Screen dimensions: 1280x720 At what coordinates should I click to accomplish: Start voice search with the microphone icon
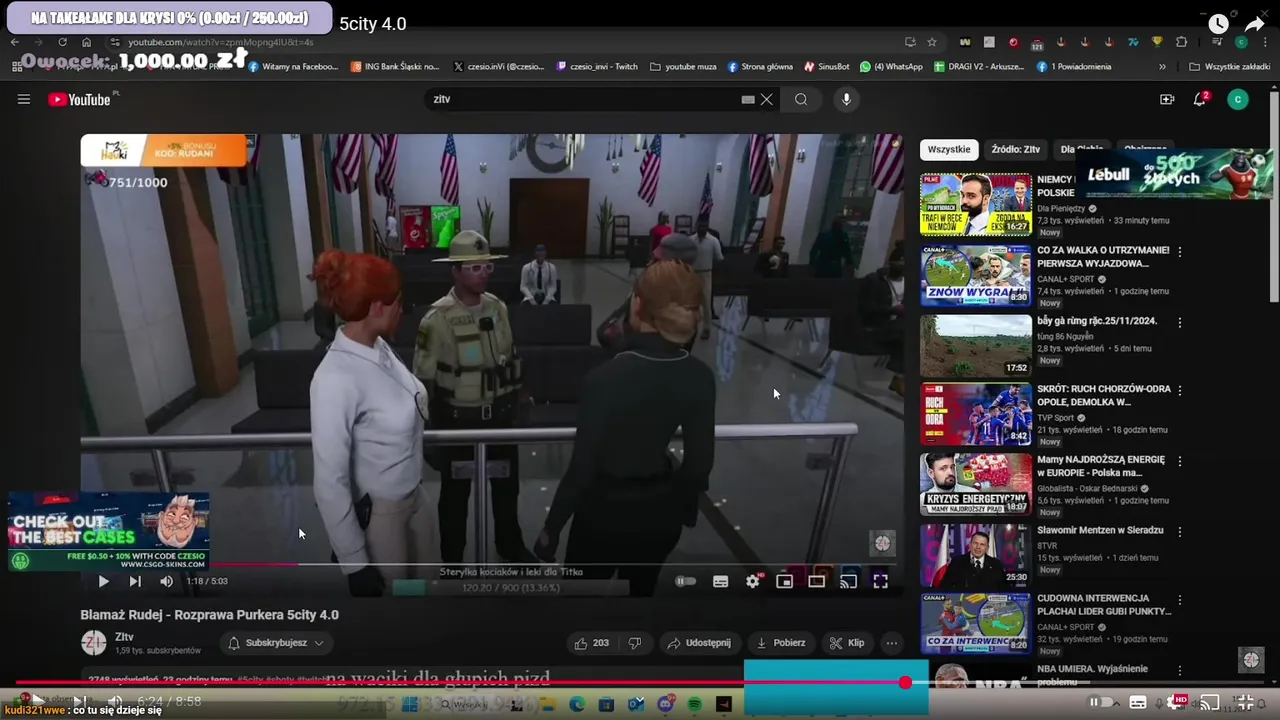click(846, 99)
